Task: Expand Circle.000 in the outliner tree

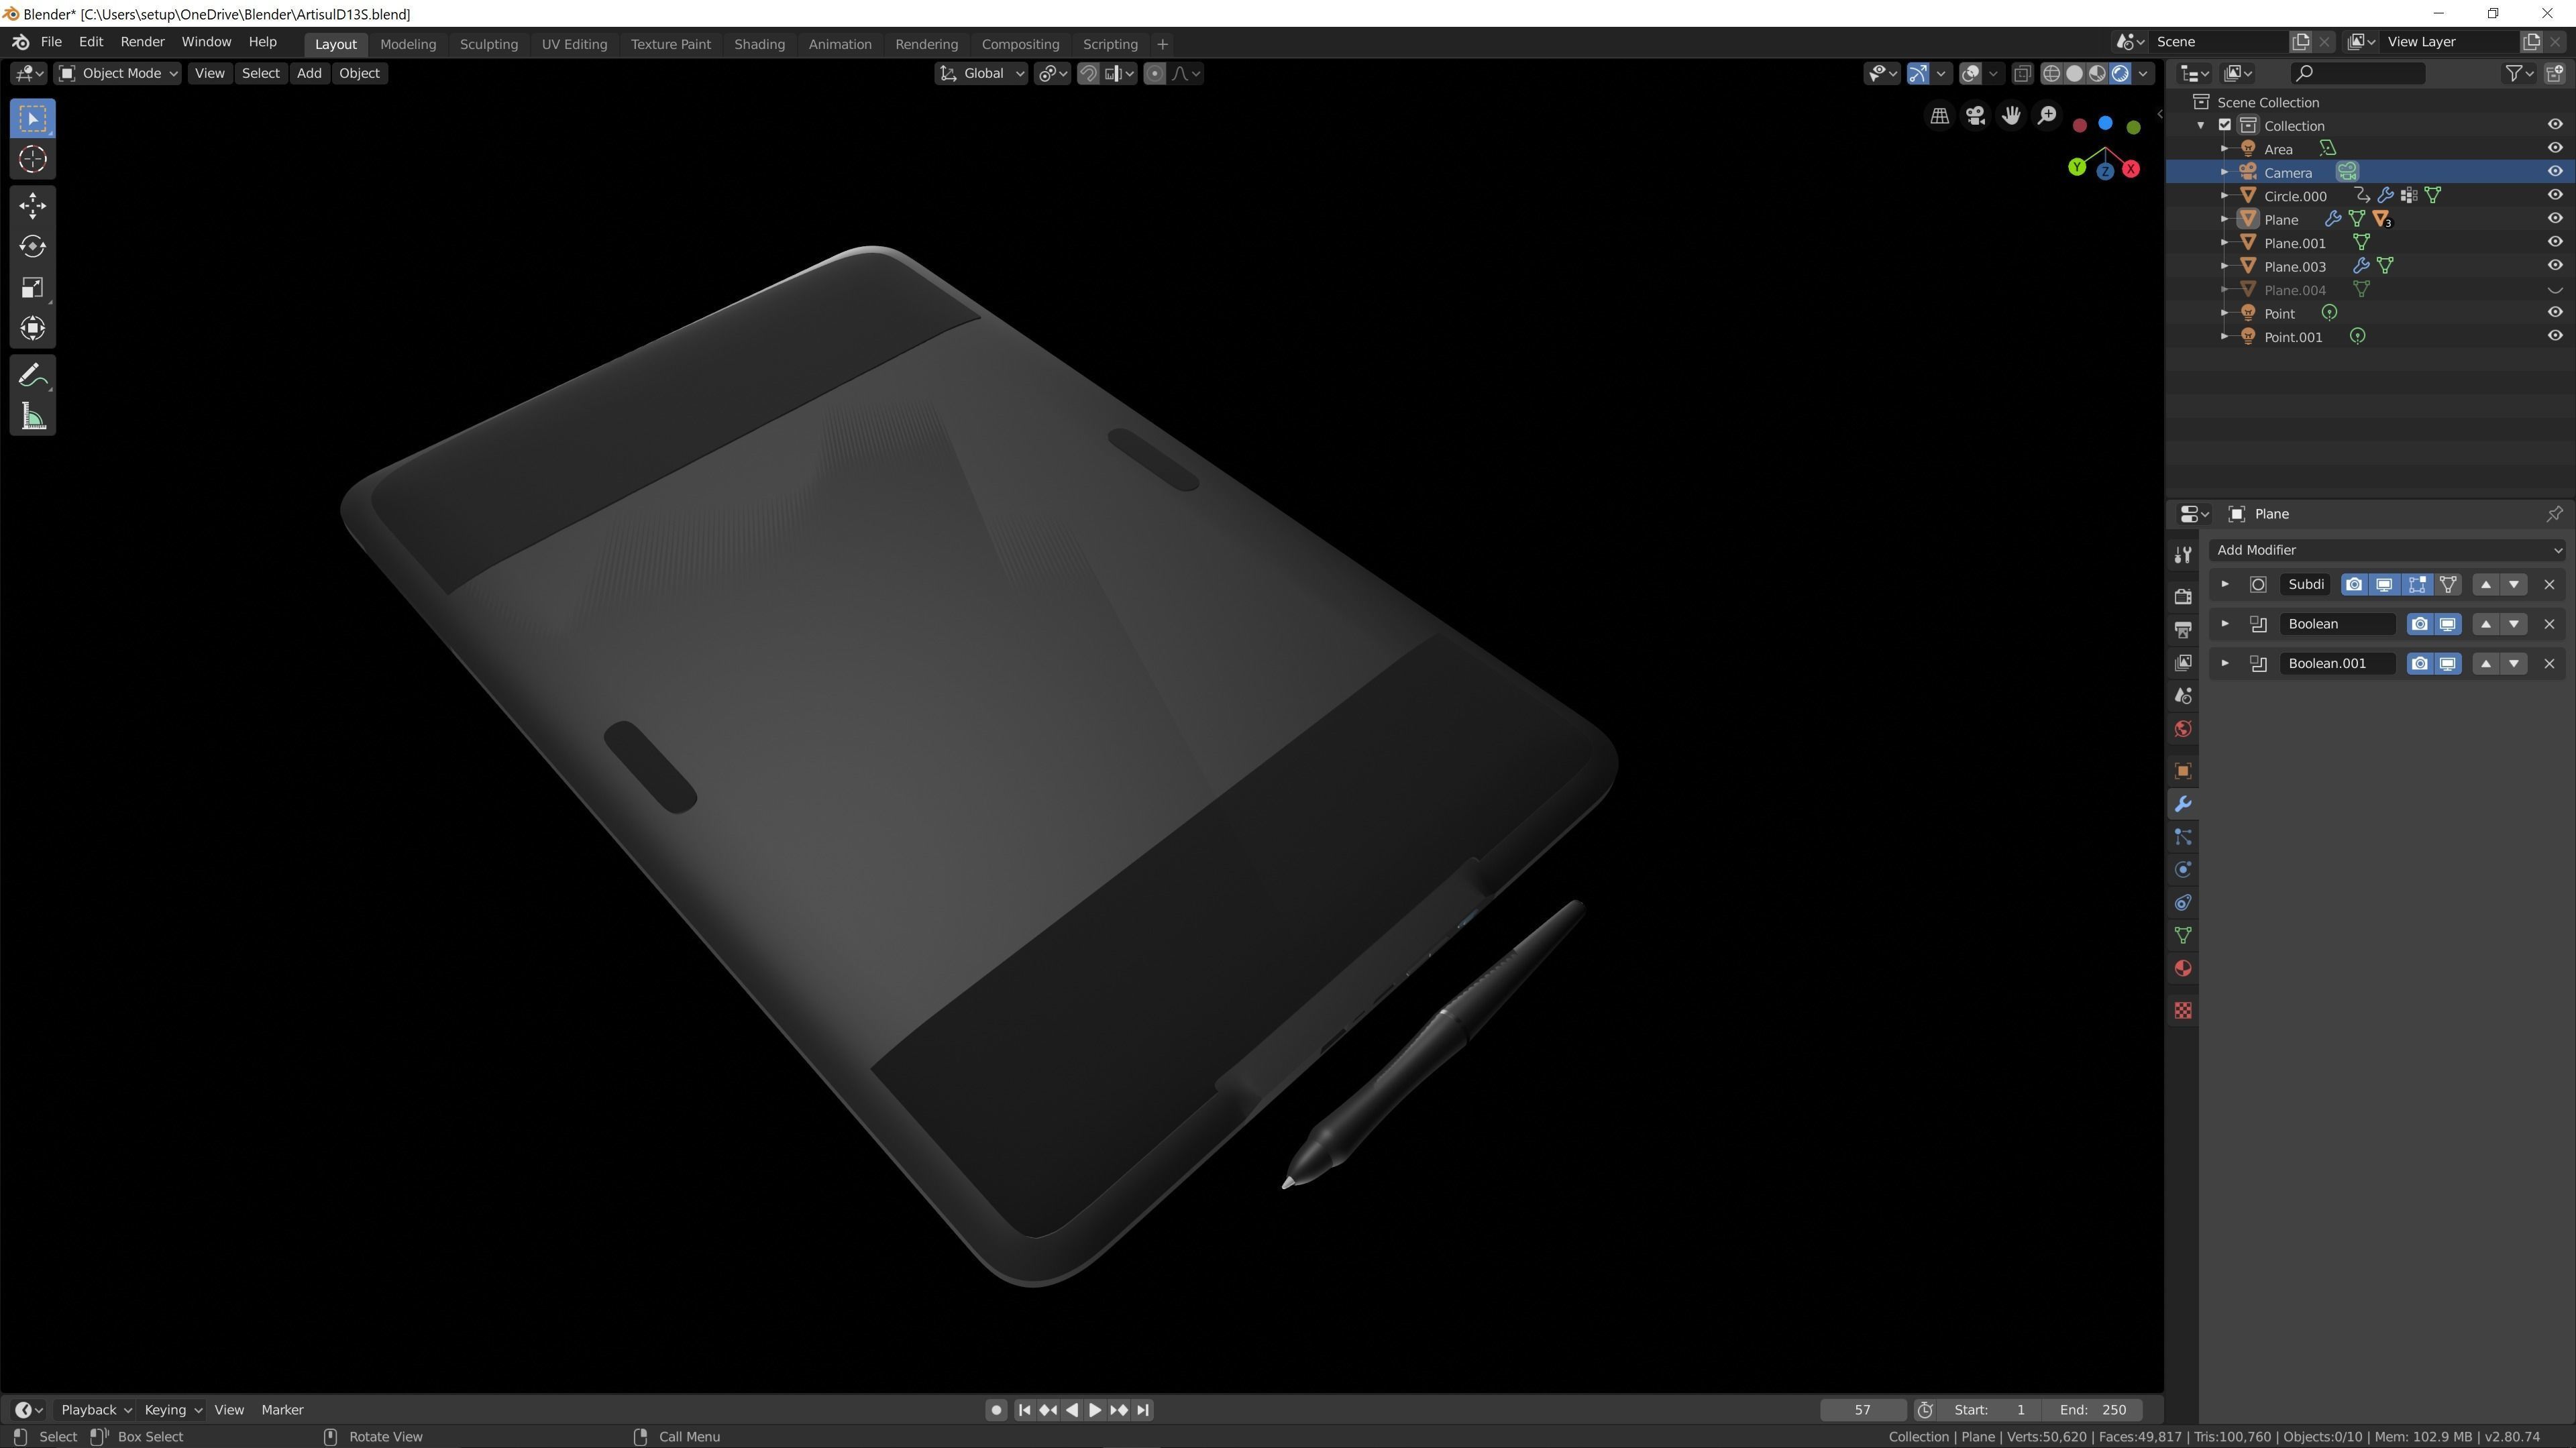Action: pos(2224,196)
